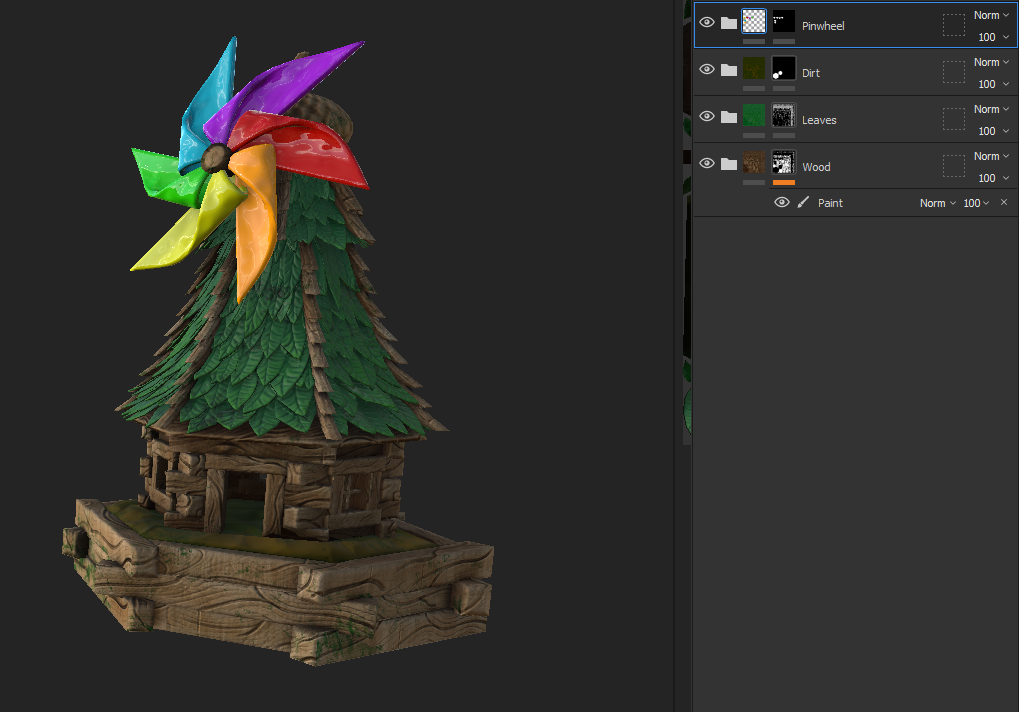Click the Paint effect name label

pyautogui.click(x=830, y=203)
